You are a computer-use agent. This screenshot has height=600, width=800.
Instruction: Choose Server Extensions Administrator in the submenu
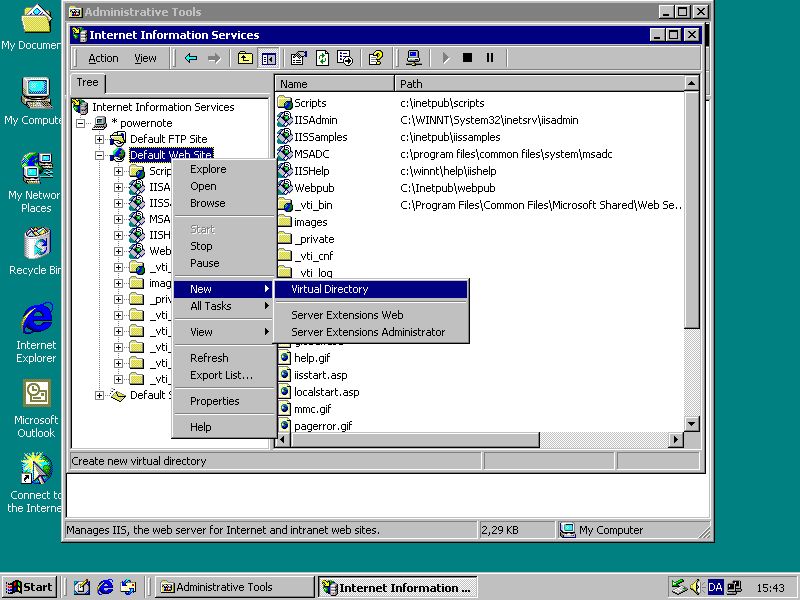367,332
